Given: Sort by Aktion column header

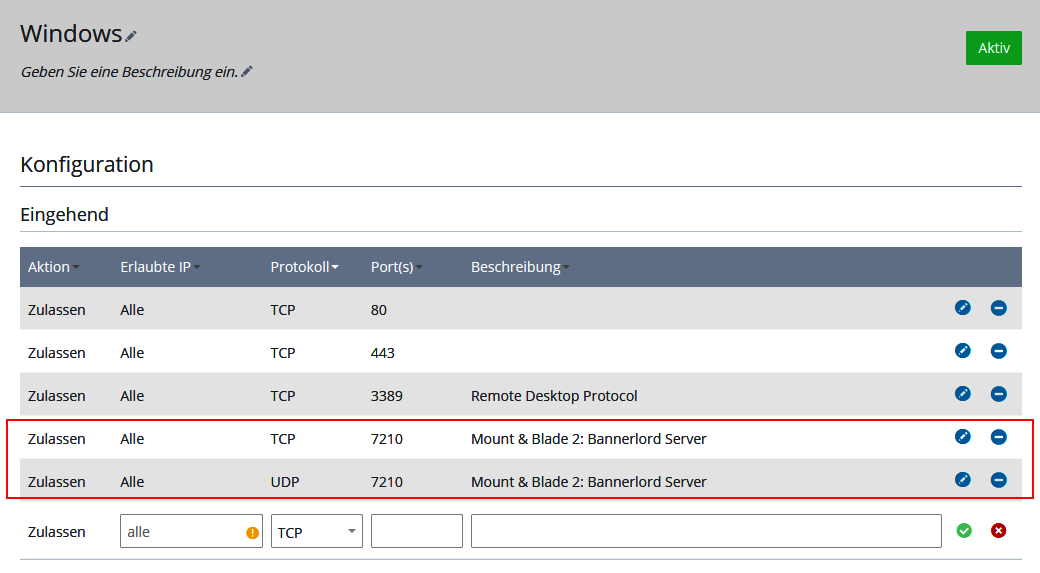Looking at the screenshot, I should coord(53,267).
